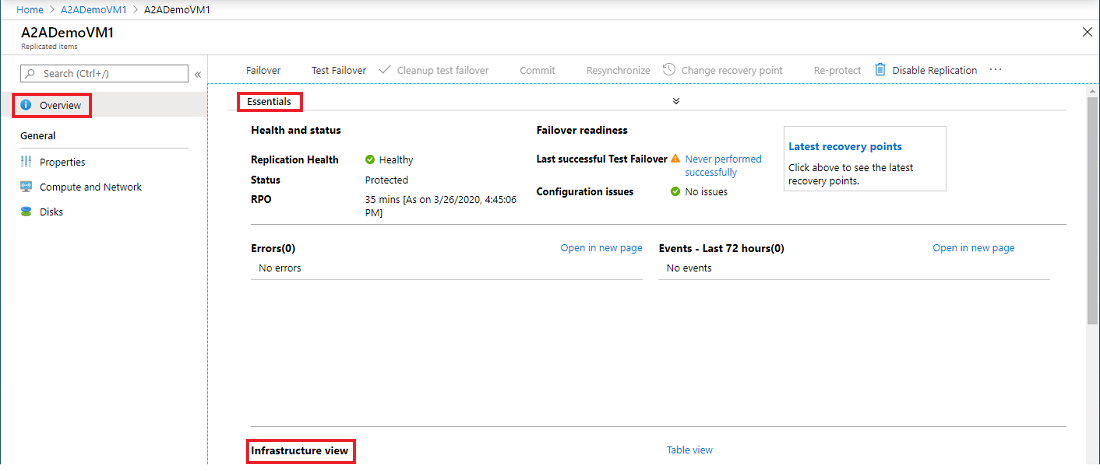Click the Cleanup test failover checkmark icon
This screenshot has width=1100, height=471.
[384, 70]
